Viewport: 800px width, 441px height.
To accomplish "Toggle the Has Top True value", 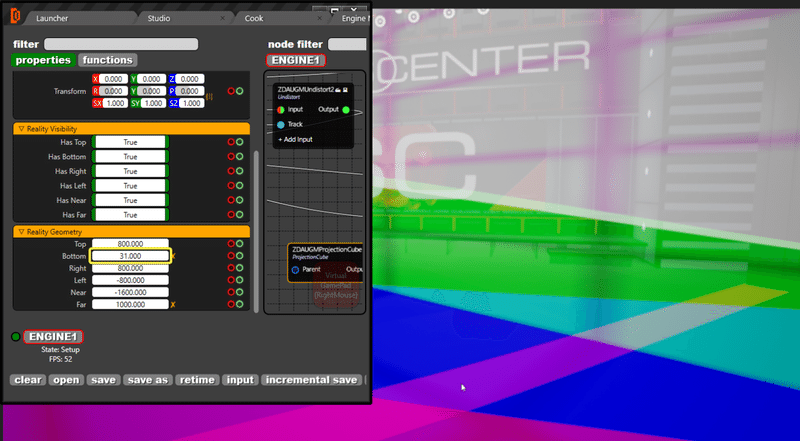I will coord(130,142).
